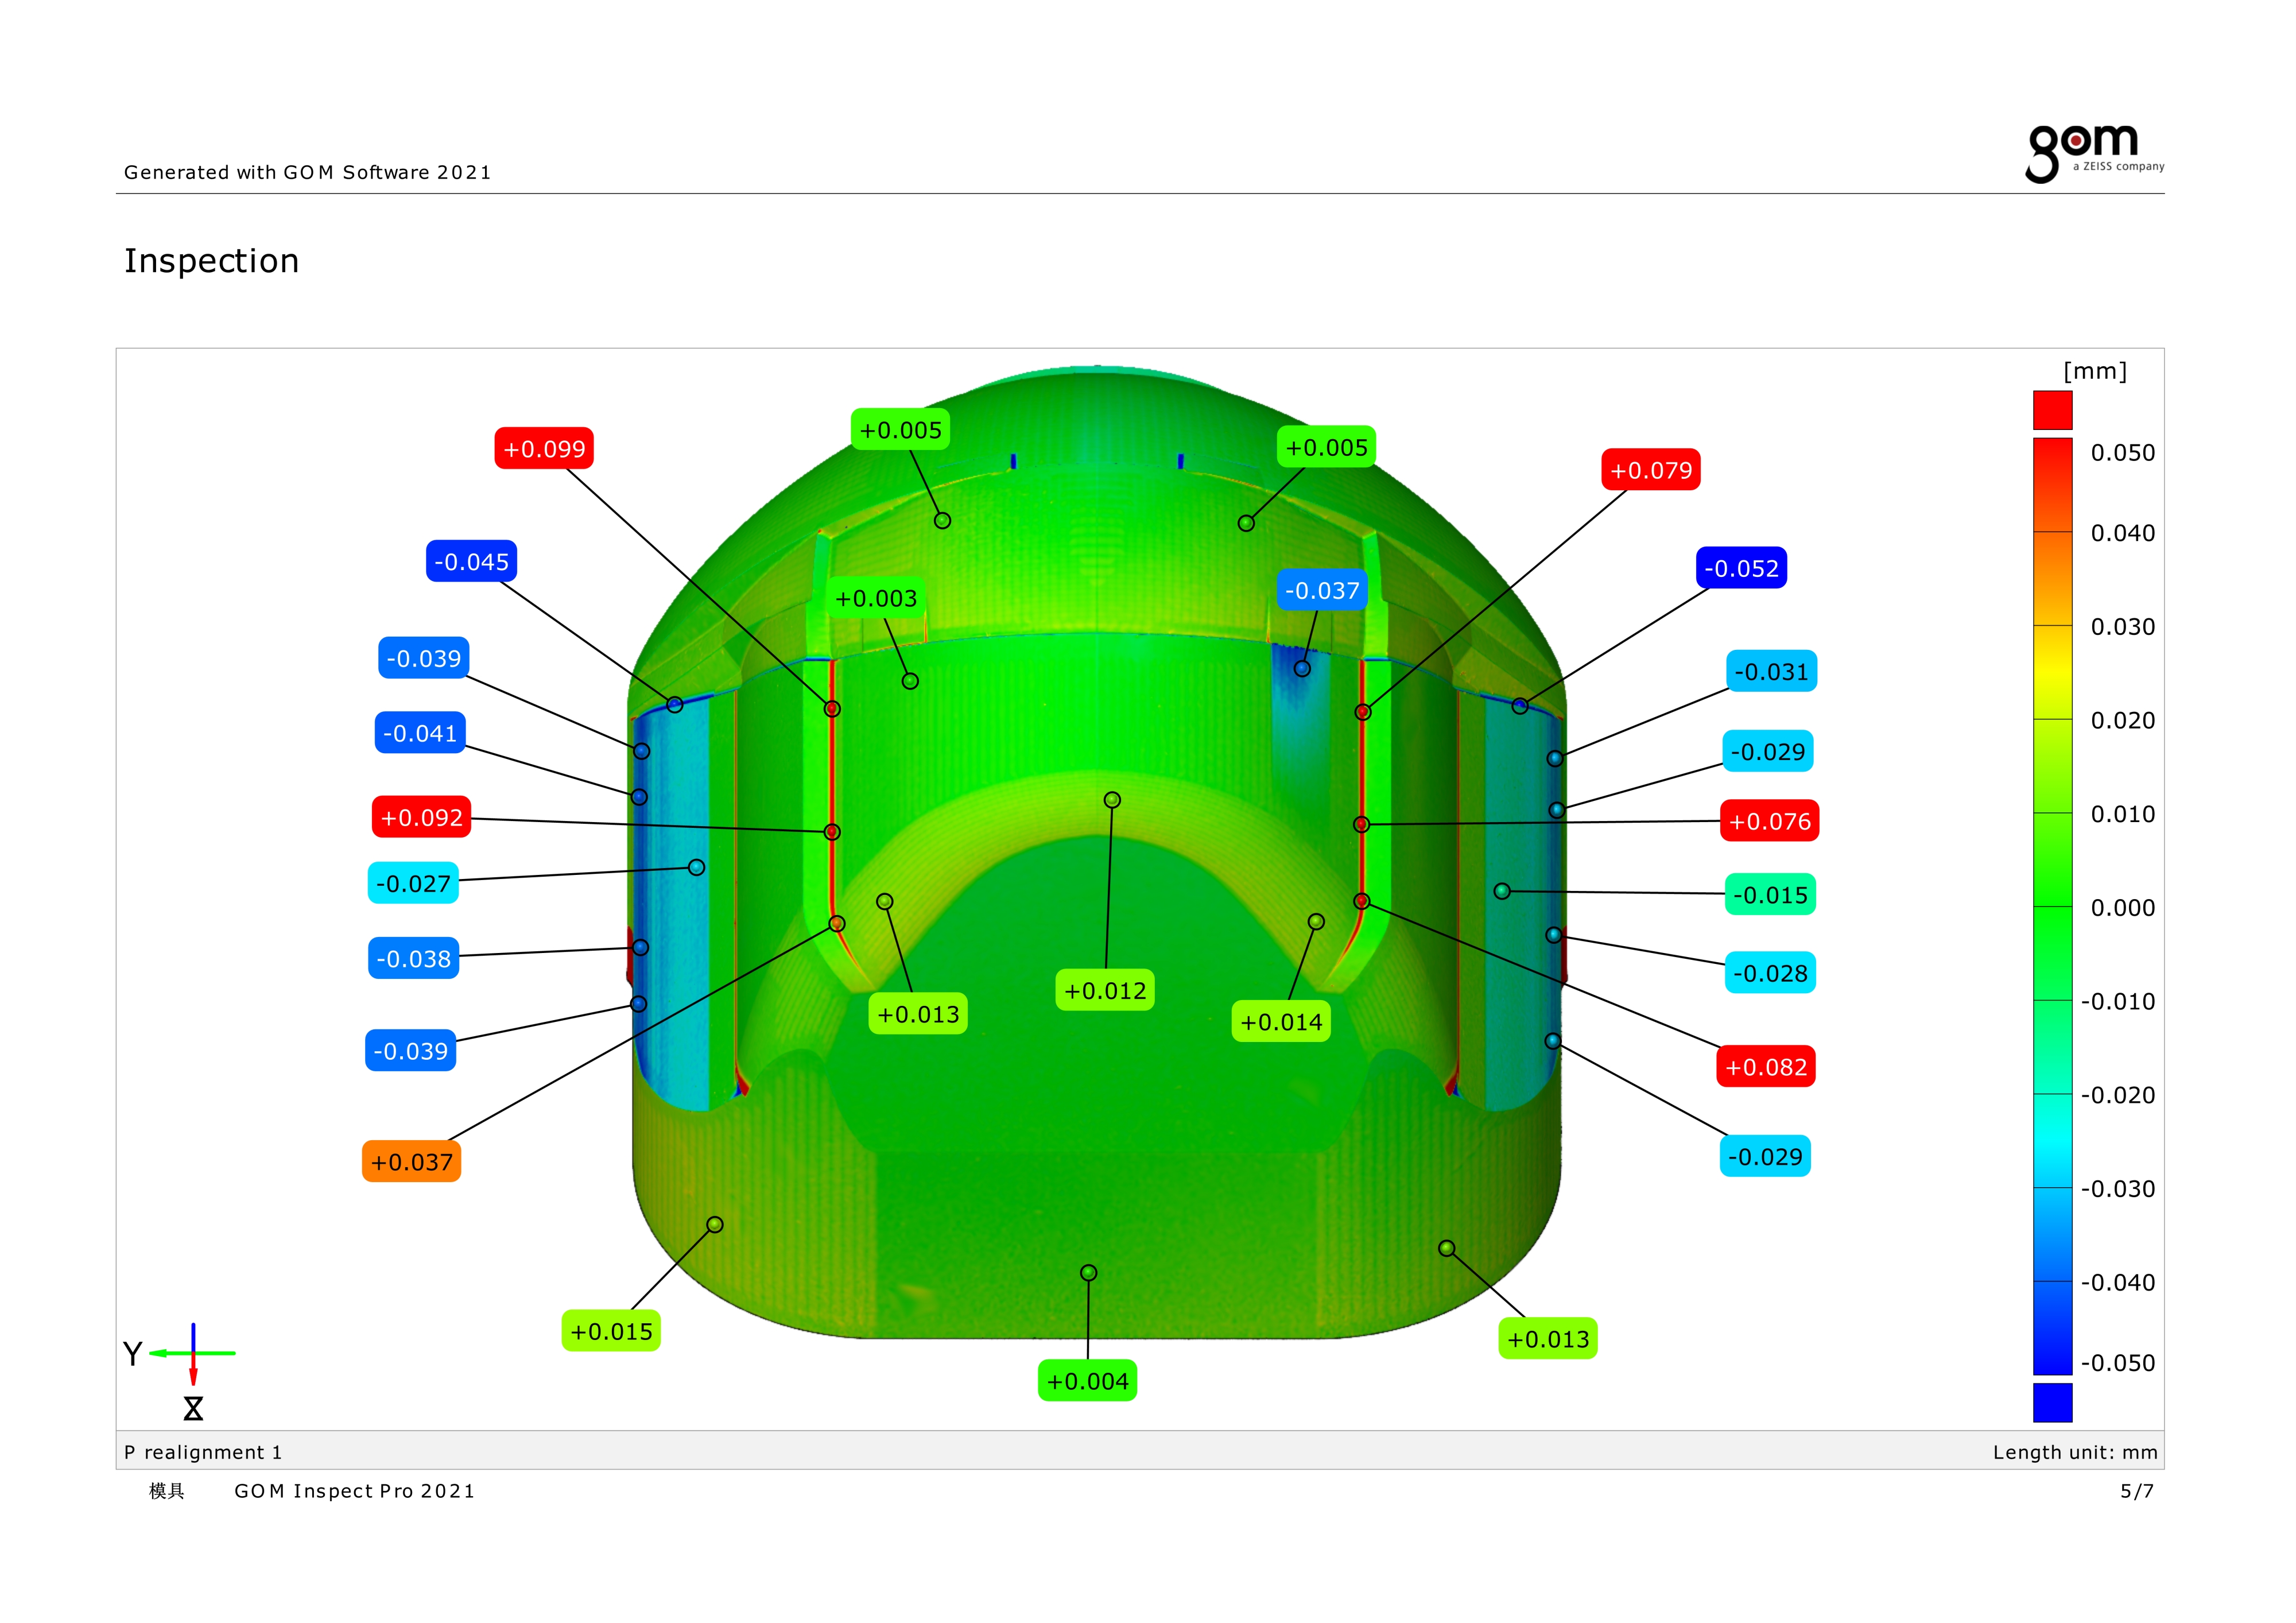This screenshot has height=1623, width=2296.
Task: Click the -0.010 legend scale value
Action: pyautogui.click(x=2118, y=1001)
